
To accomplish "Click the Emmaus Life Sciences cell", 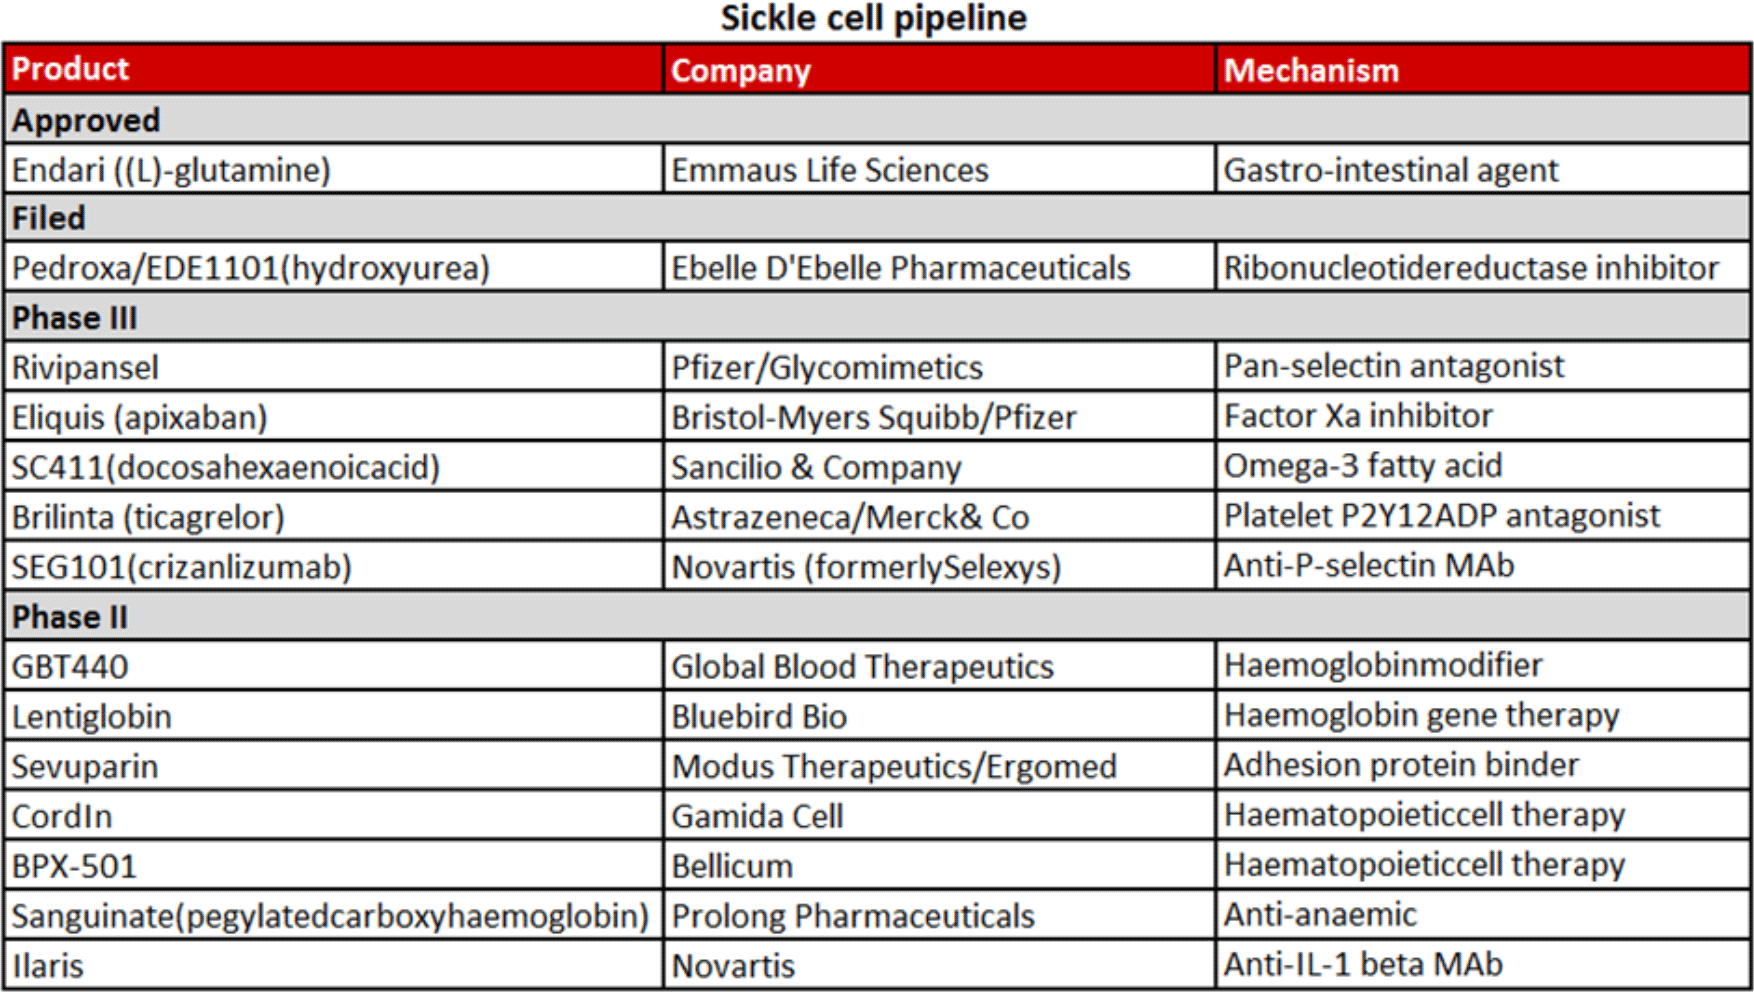I will tap(939, 169).
